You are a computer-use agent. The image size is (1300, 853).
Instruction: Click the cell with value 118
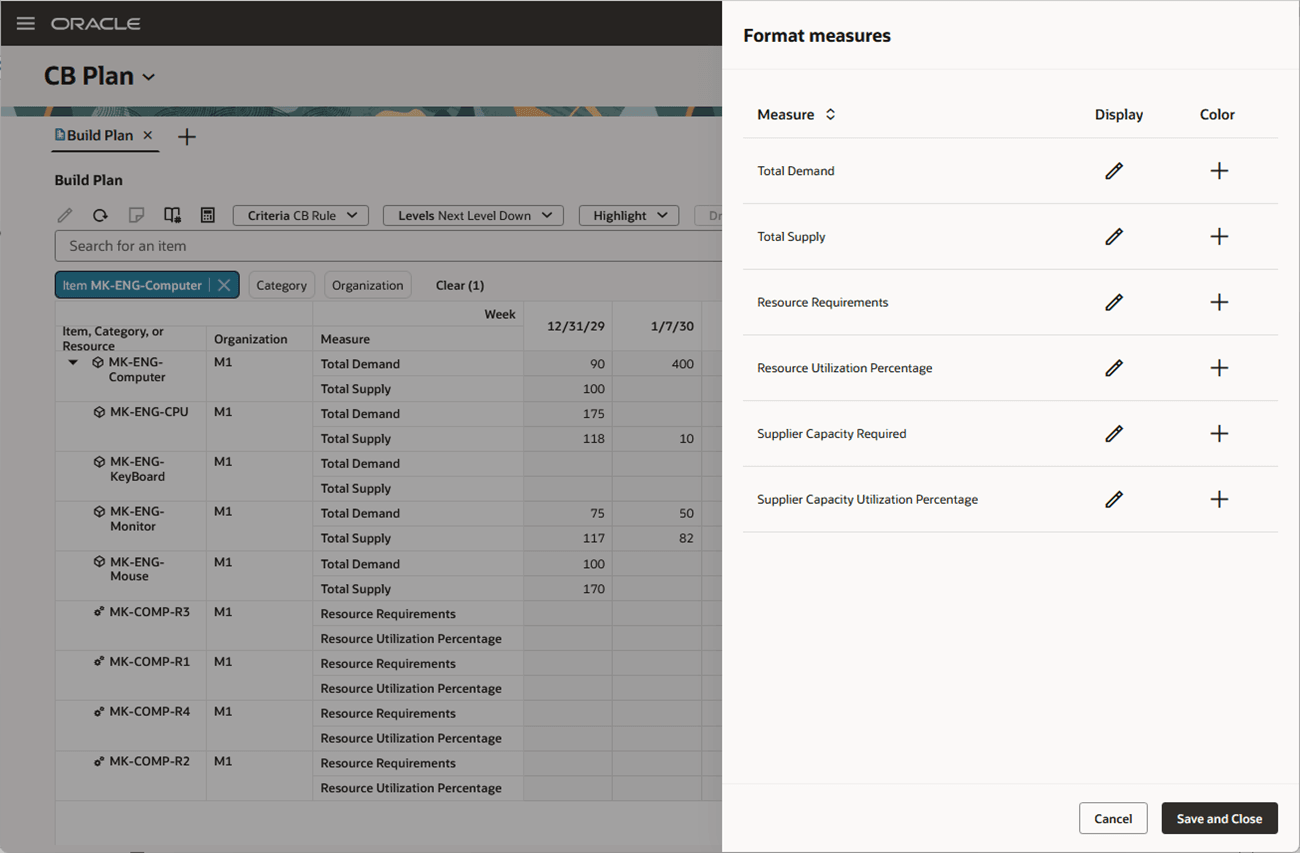pos(568,439)
